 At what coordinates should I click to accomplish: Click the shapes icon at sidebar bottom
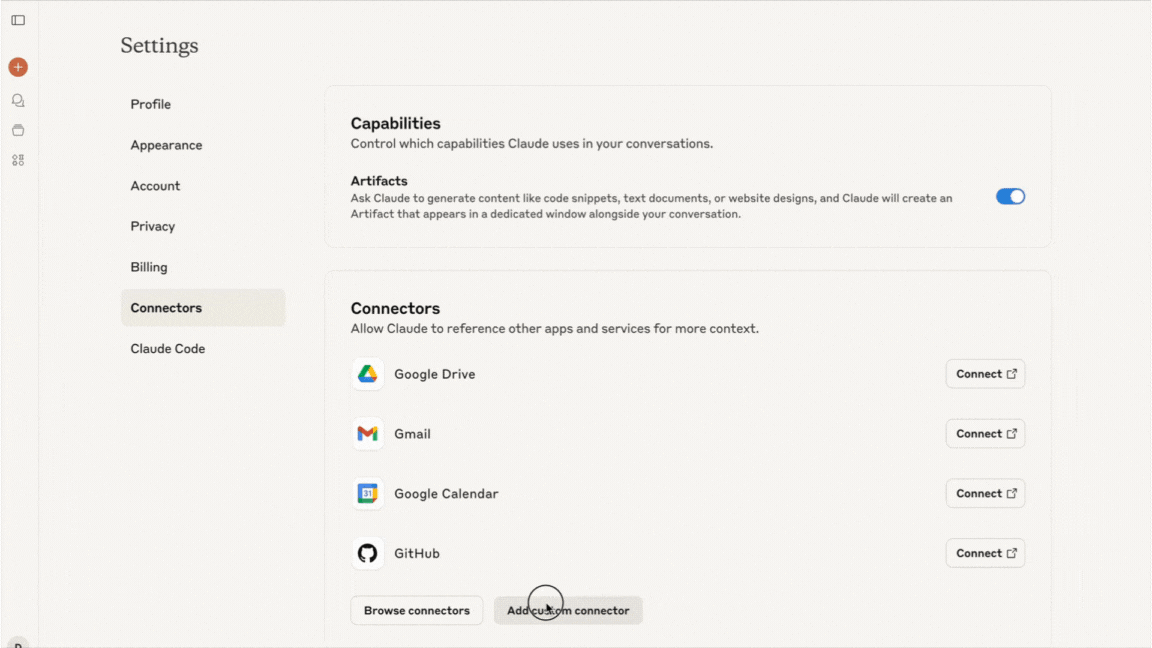click(x=17, y=160)
